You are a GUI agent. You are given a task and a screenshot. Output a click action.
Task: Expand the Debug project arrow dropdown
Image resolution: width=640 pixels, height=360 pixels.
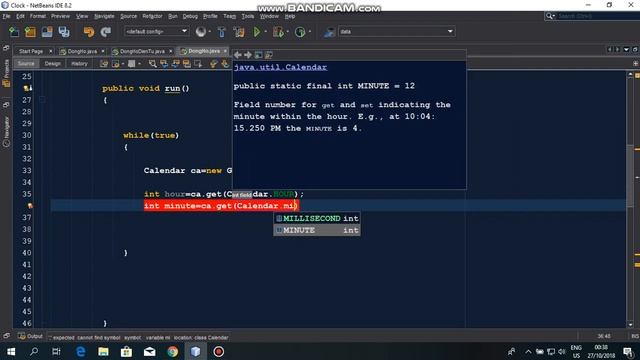coord(287,32)
